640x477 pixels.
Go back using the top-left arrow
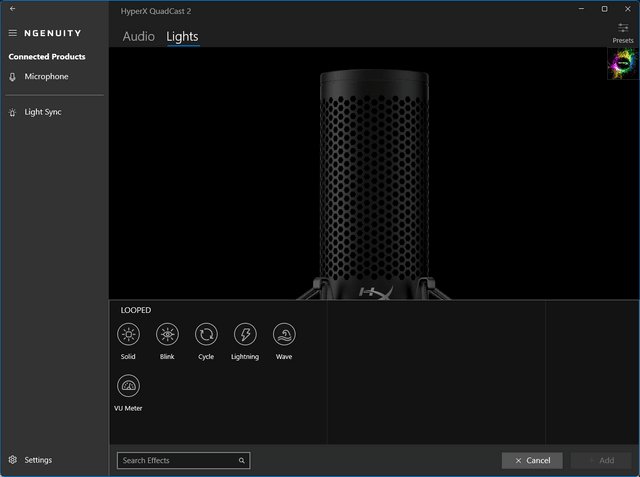[x=13, y=9]
